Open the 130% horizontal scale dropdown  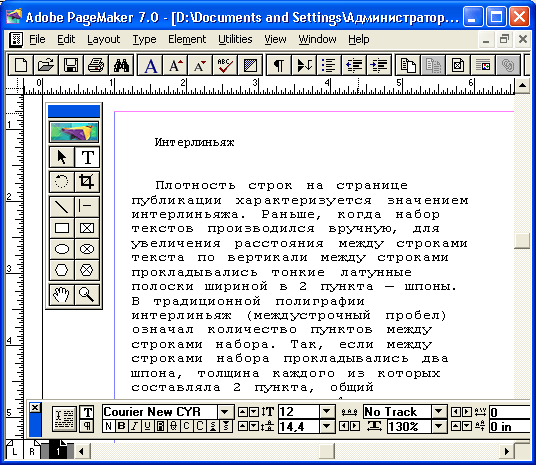(x=439, y=426)
